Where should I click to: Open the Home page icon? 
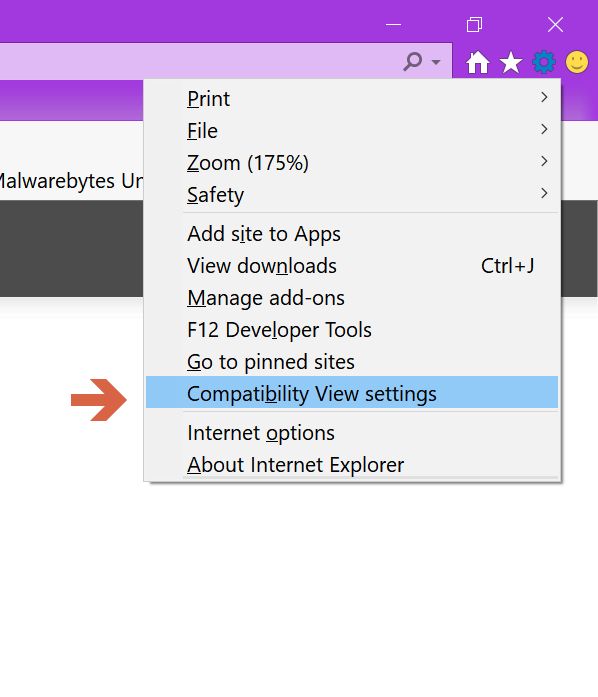tap(478, 62)
